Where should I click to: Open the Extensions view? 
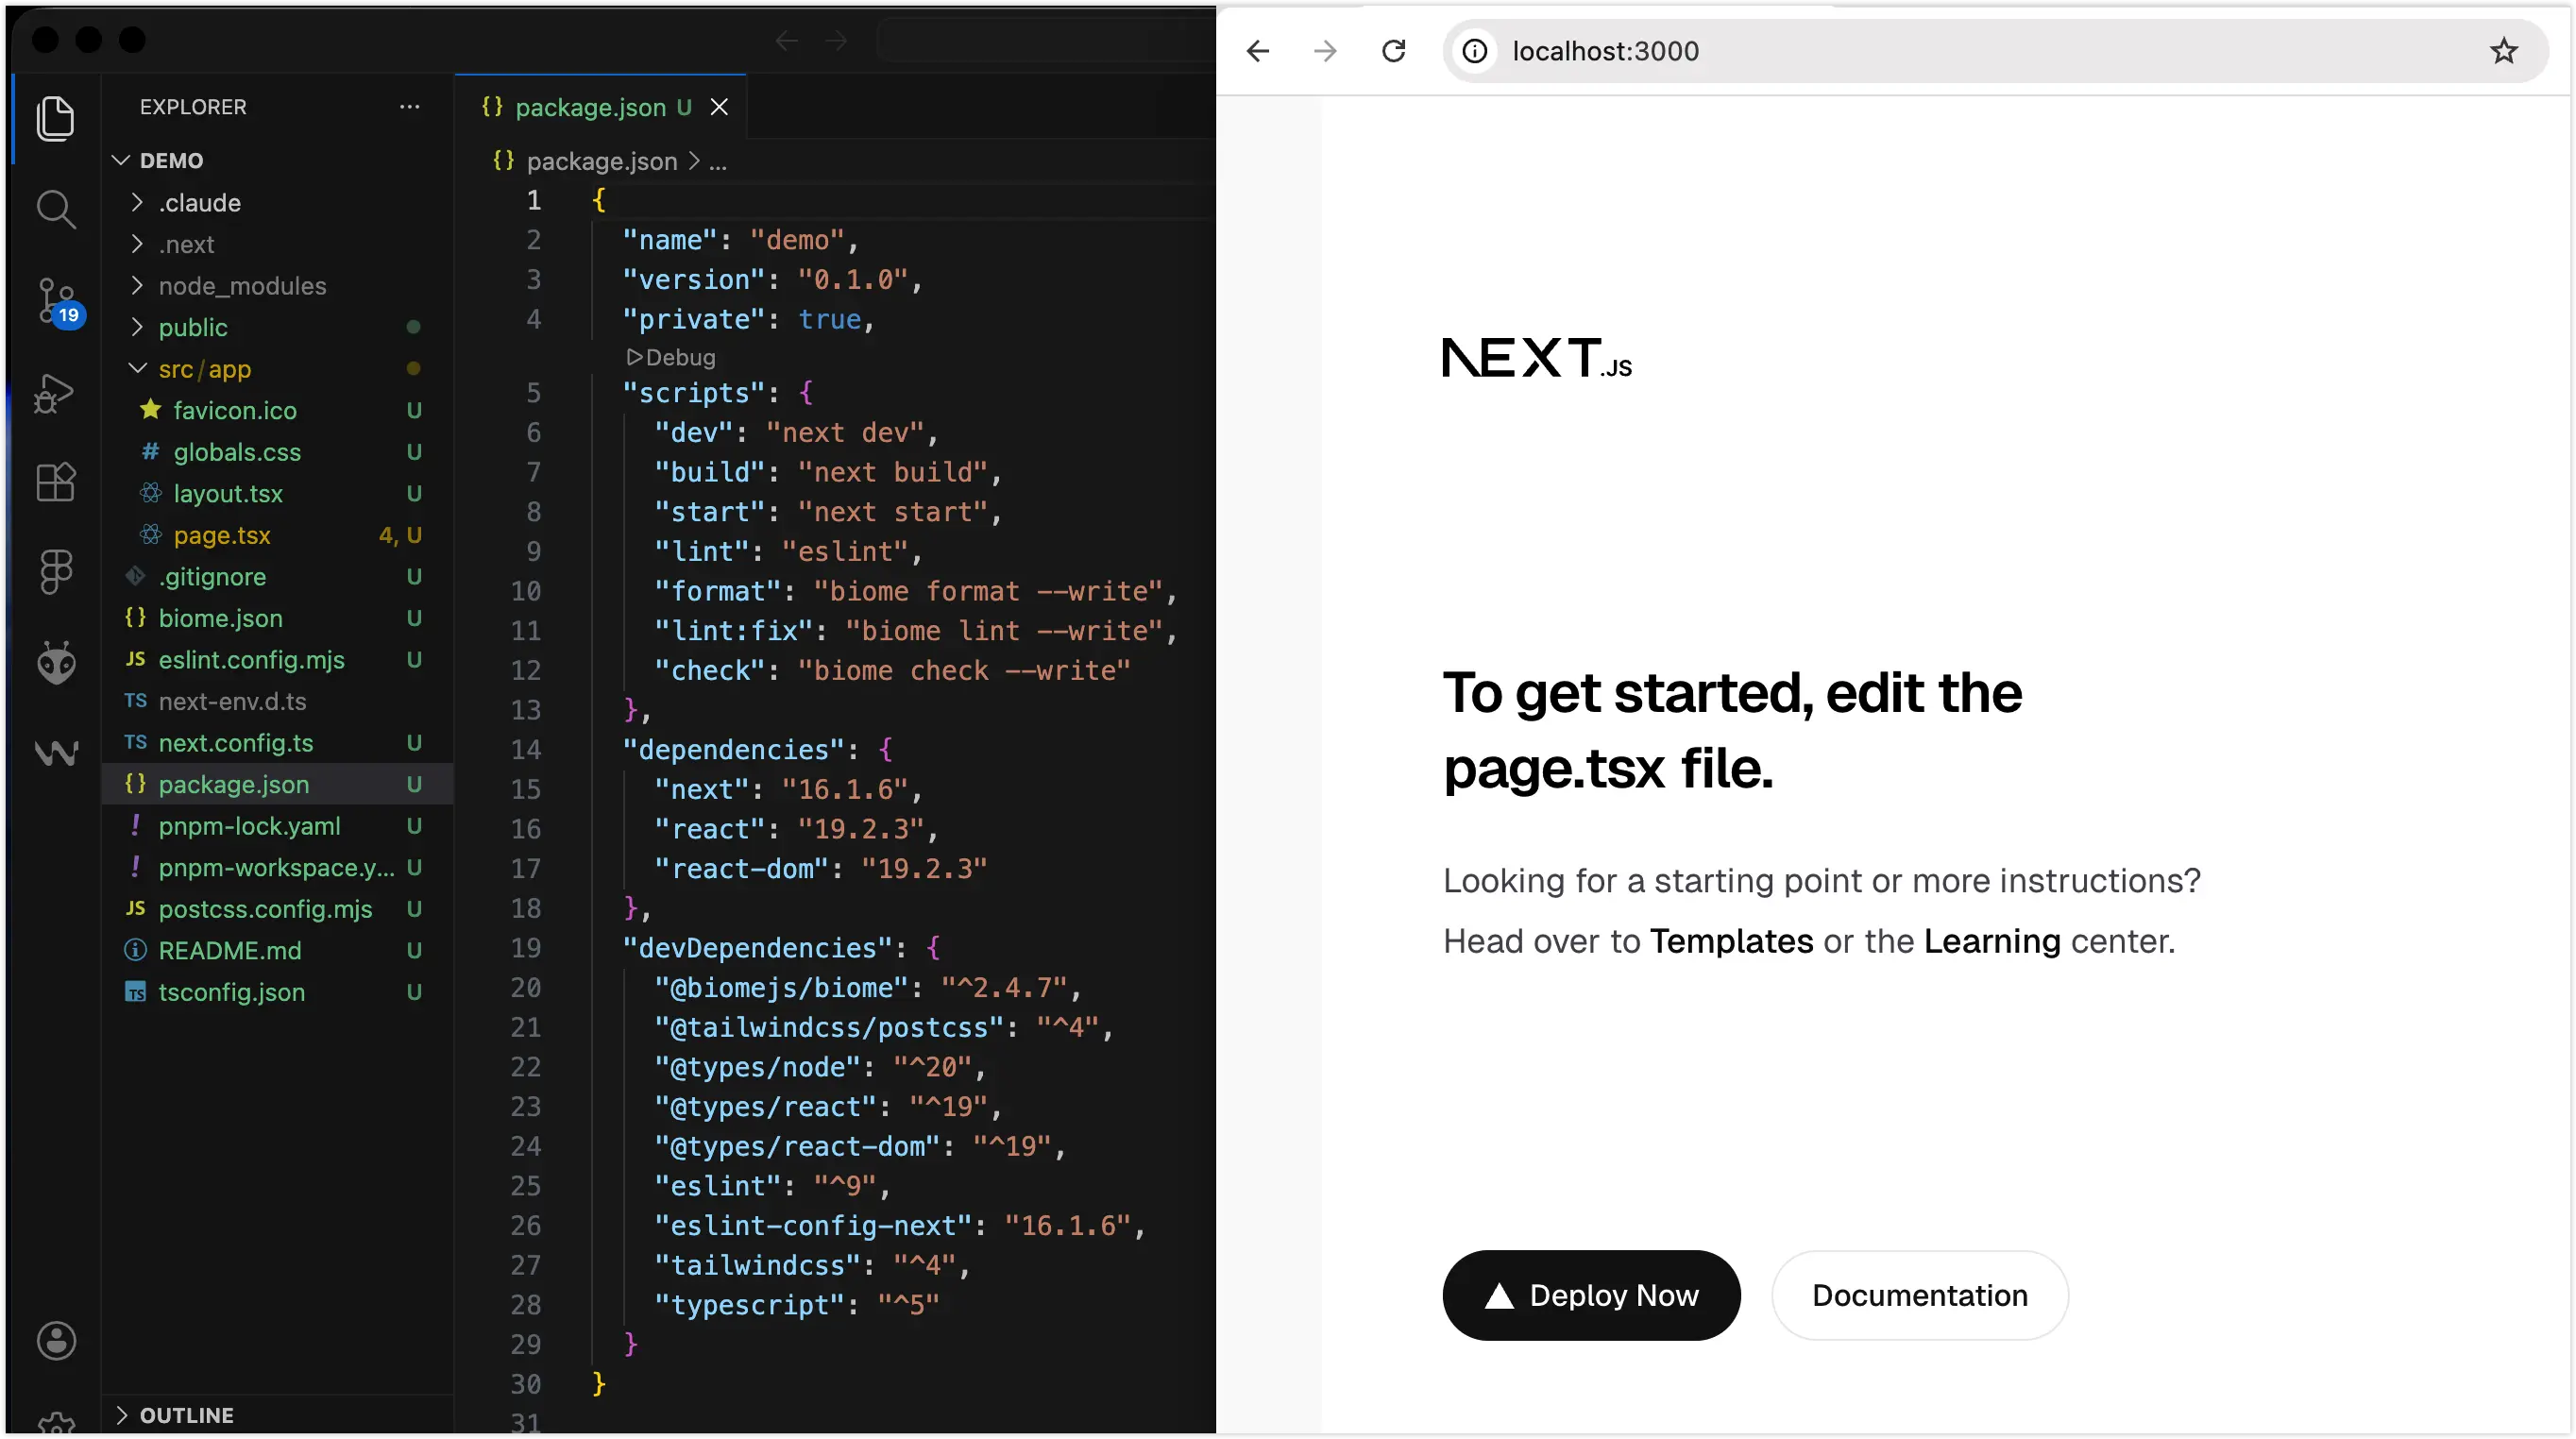pyautogui.click(x=55, y=482)
